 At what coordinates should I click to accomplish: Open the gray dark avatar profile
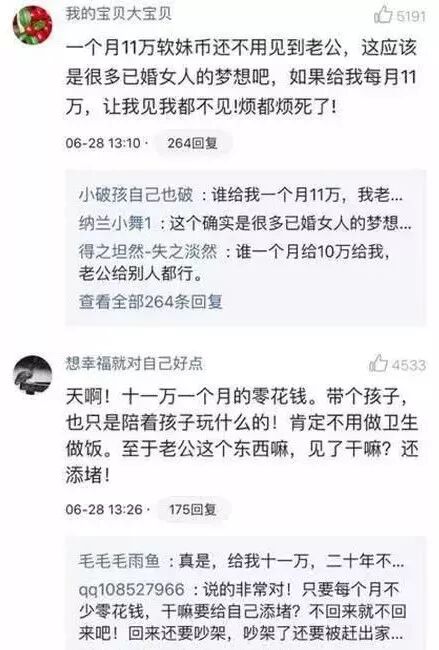(32, 375)
